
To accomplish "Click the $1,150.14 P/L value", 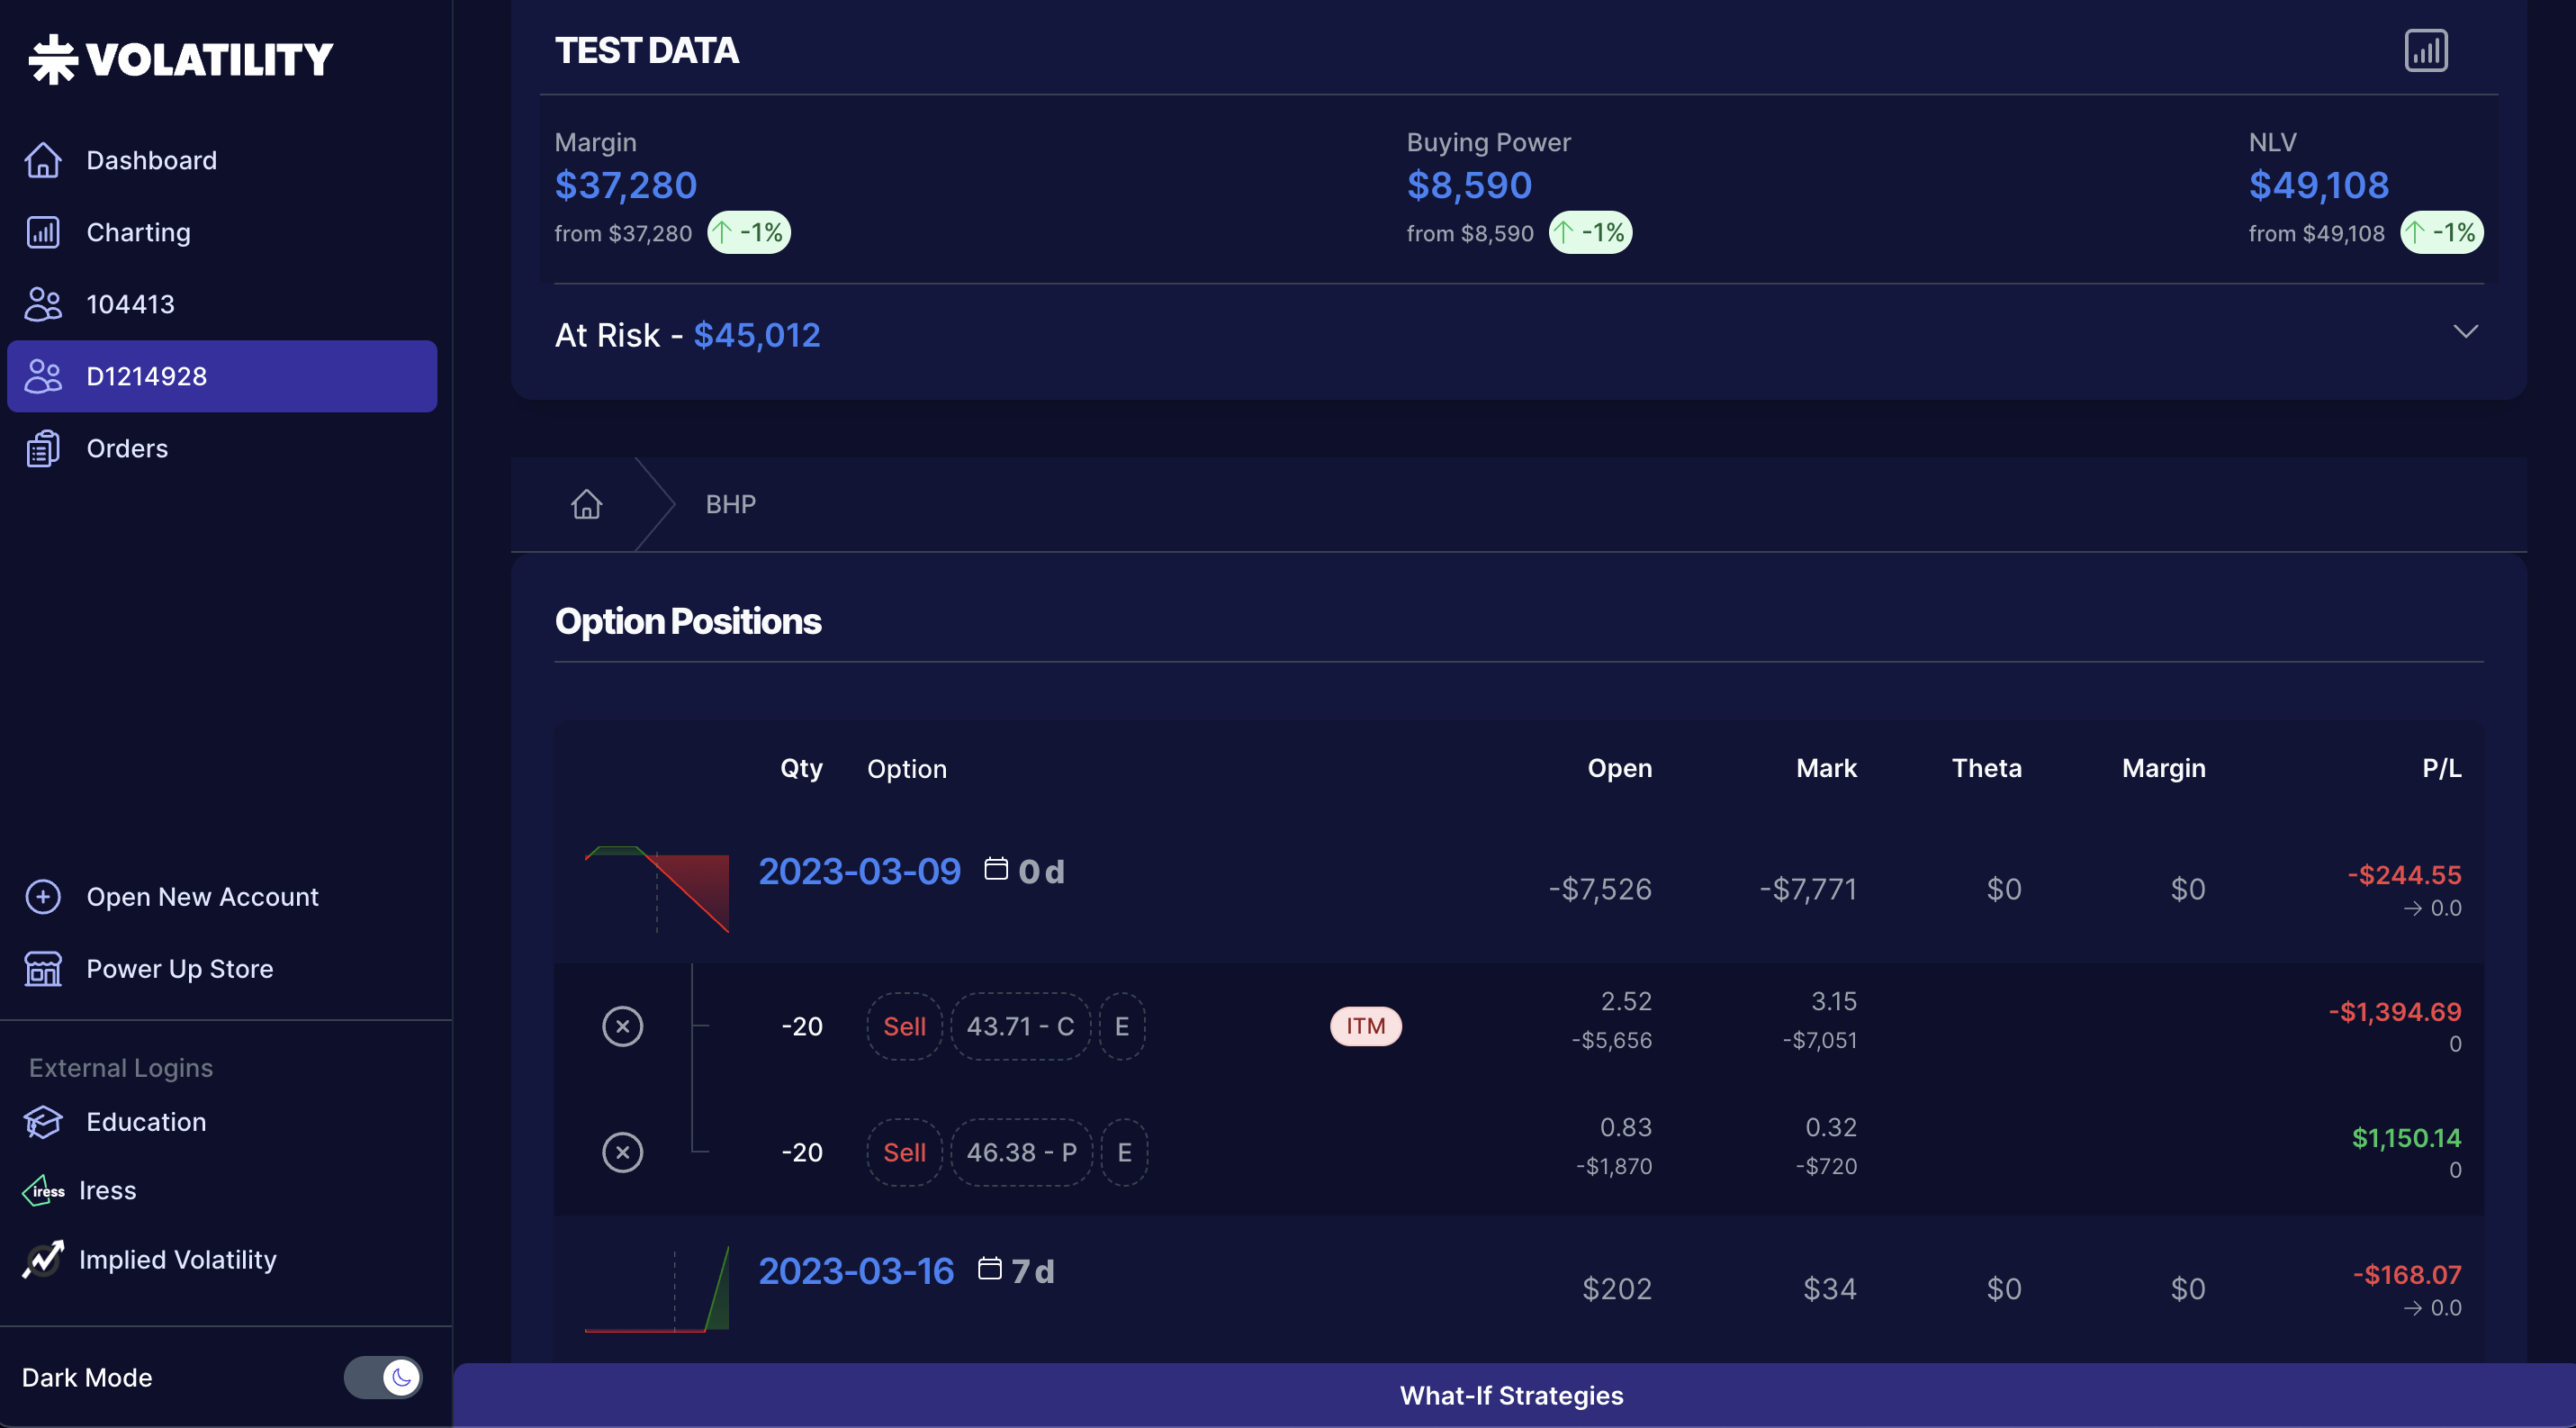I will (2406, 1138).
